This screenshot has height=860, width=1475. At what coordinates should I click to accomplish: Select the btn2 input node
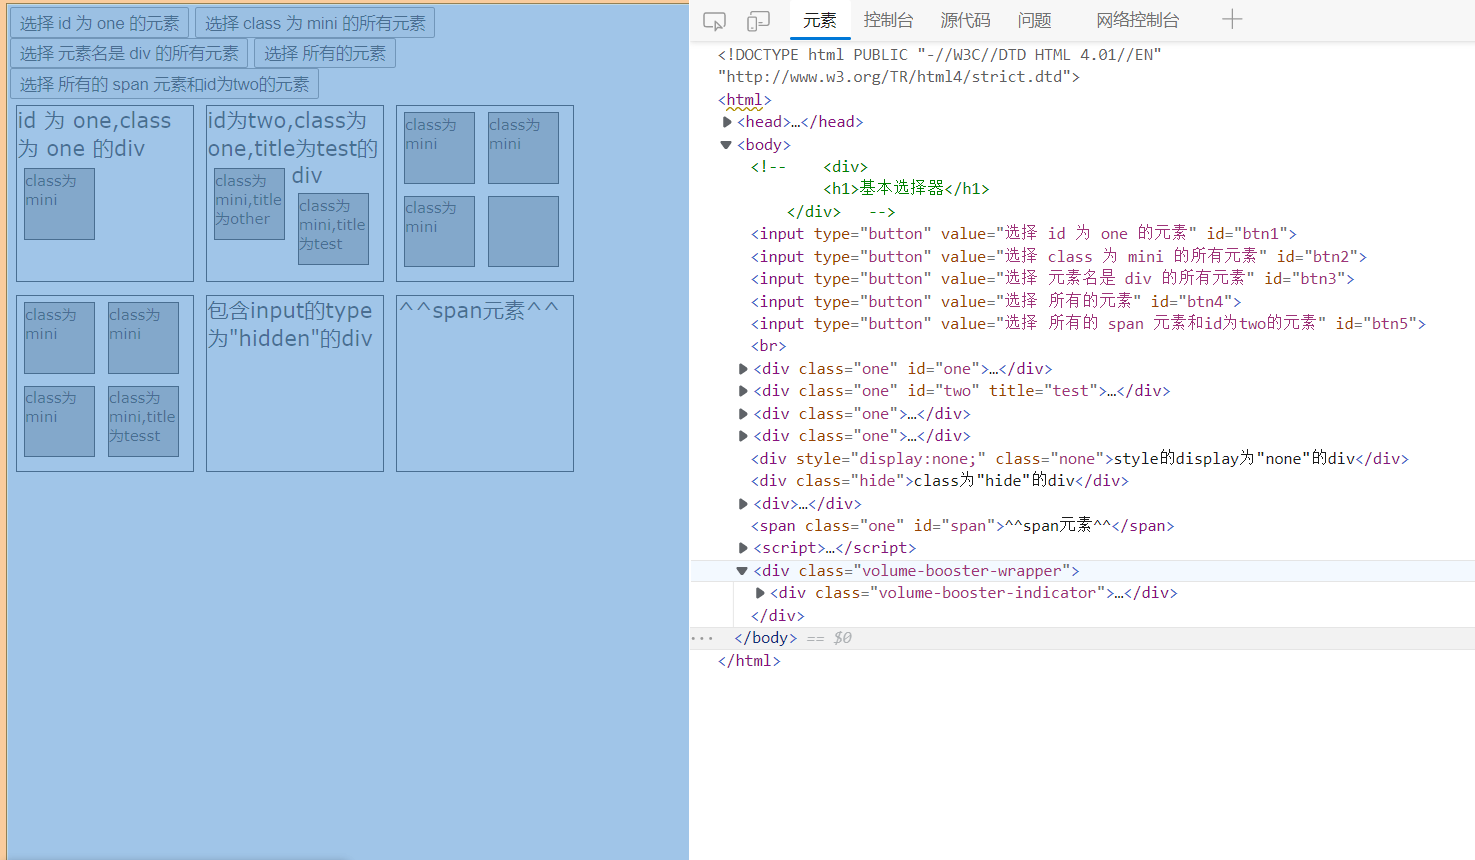pos(1059,257)
